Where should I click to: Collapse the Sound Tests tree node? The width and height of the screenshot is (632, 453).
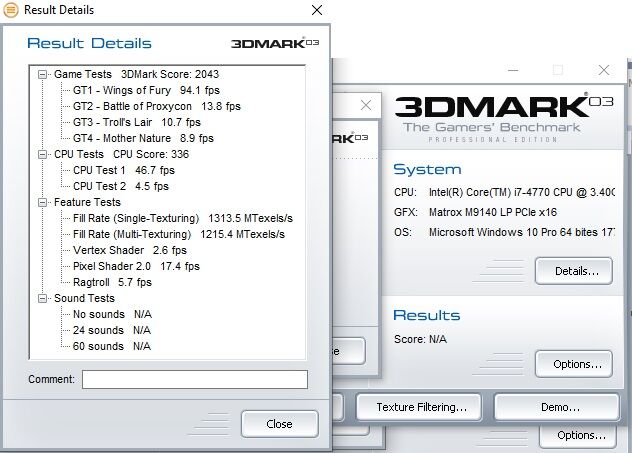(42, 298)
